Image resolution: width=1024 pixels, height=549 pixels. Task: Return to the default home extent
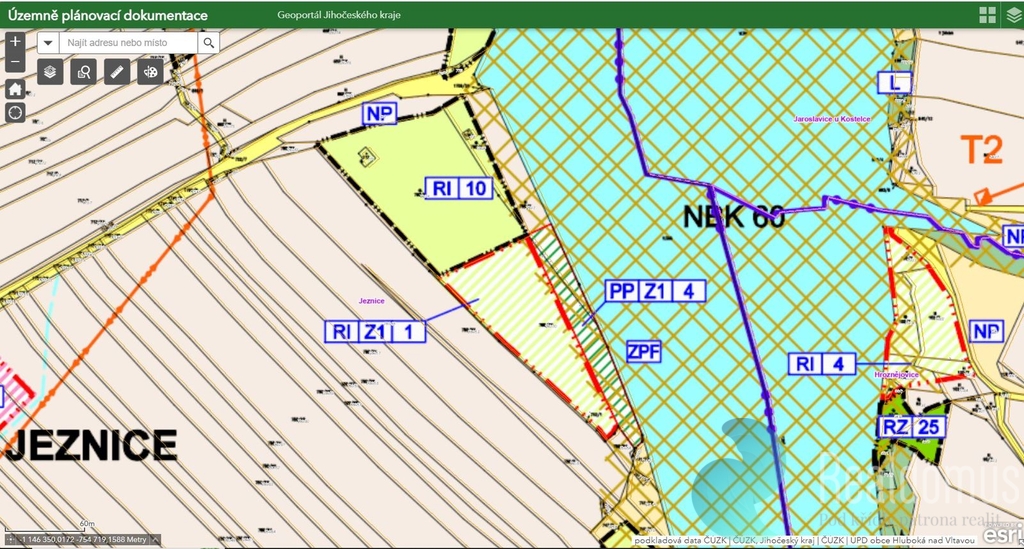tap(15, 88)
